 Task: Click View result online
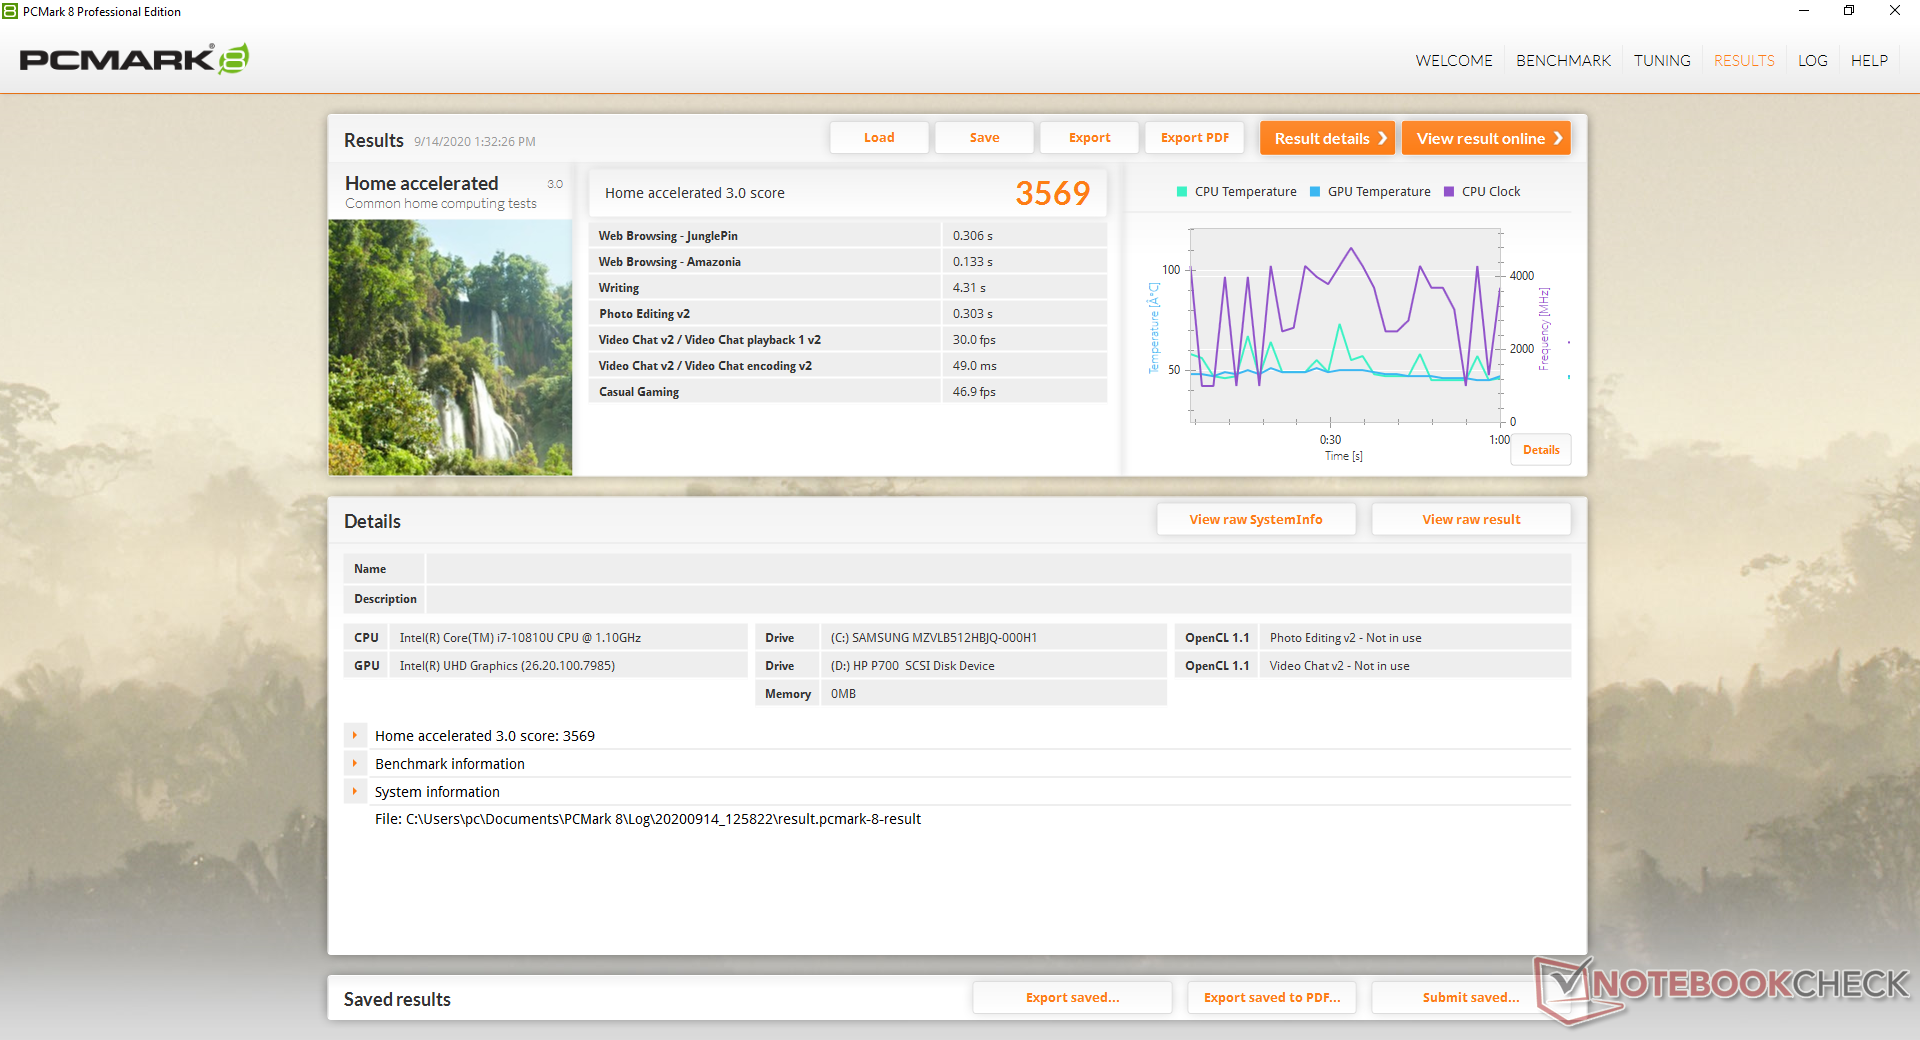1486,138
